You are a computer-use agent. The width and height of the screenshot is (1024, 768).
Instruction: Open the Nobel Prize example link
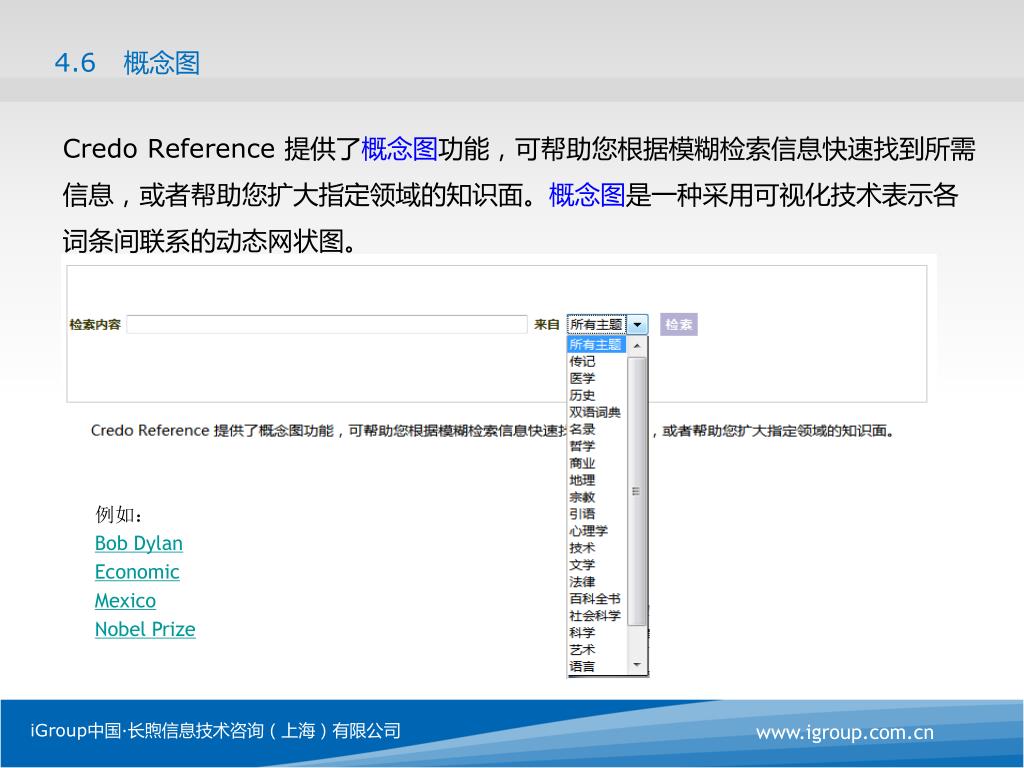(145, 630)
